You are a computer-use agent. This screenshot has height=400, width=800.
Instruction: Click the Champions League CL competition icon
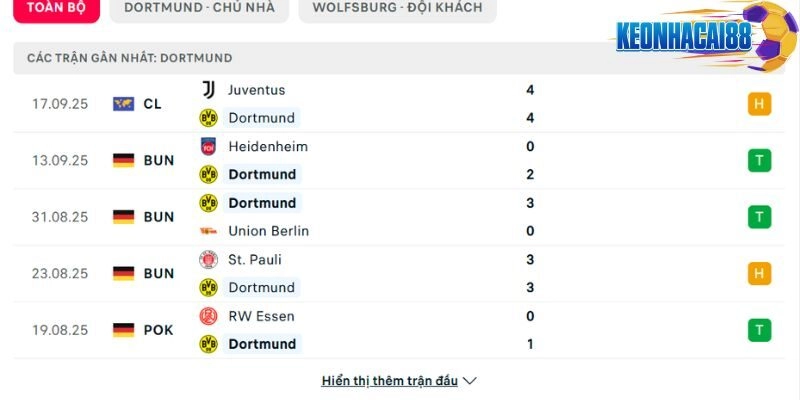coord(124,103)
